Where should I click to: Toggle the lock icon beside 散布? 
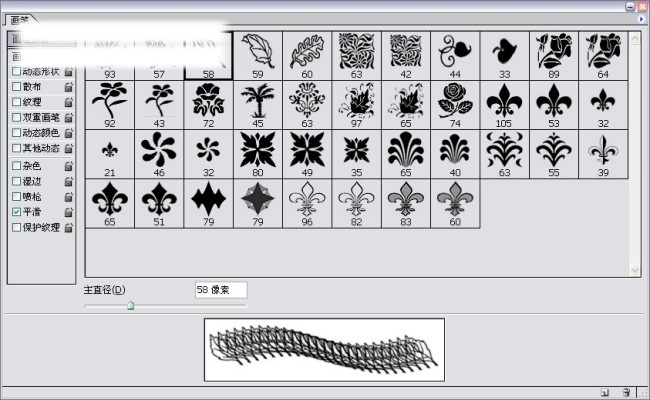[69, 87]
